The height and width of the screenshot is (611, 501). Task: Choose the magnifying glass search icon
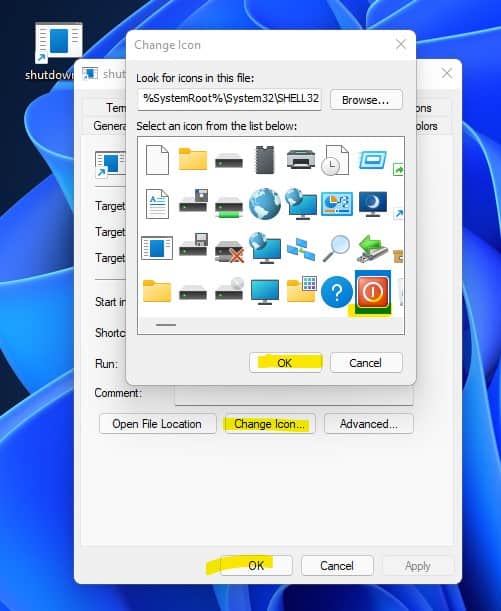(336, 248)
